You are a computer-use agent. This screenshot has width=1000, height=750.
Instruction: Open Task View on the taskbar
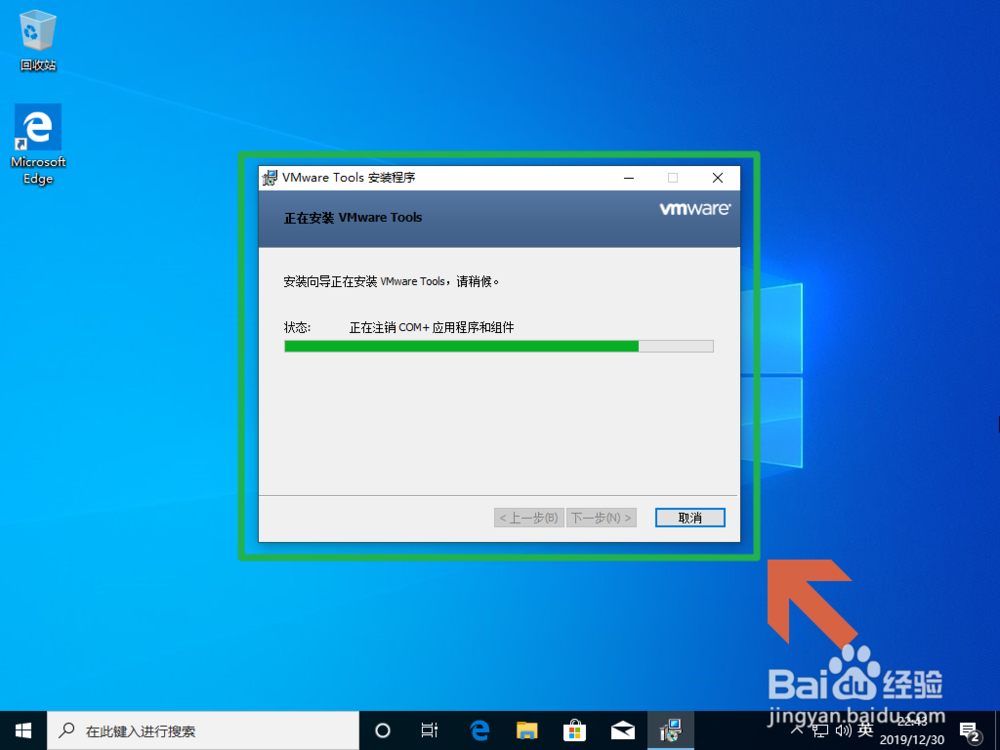[430, 730]
